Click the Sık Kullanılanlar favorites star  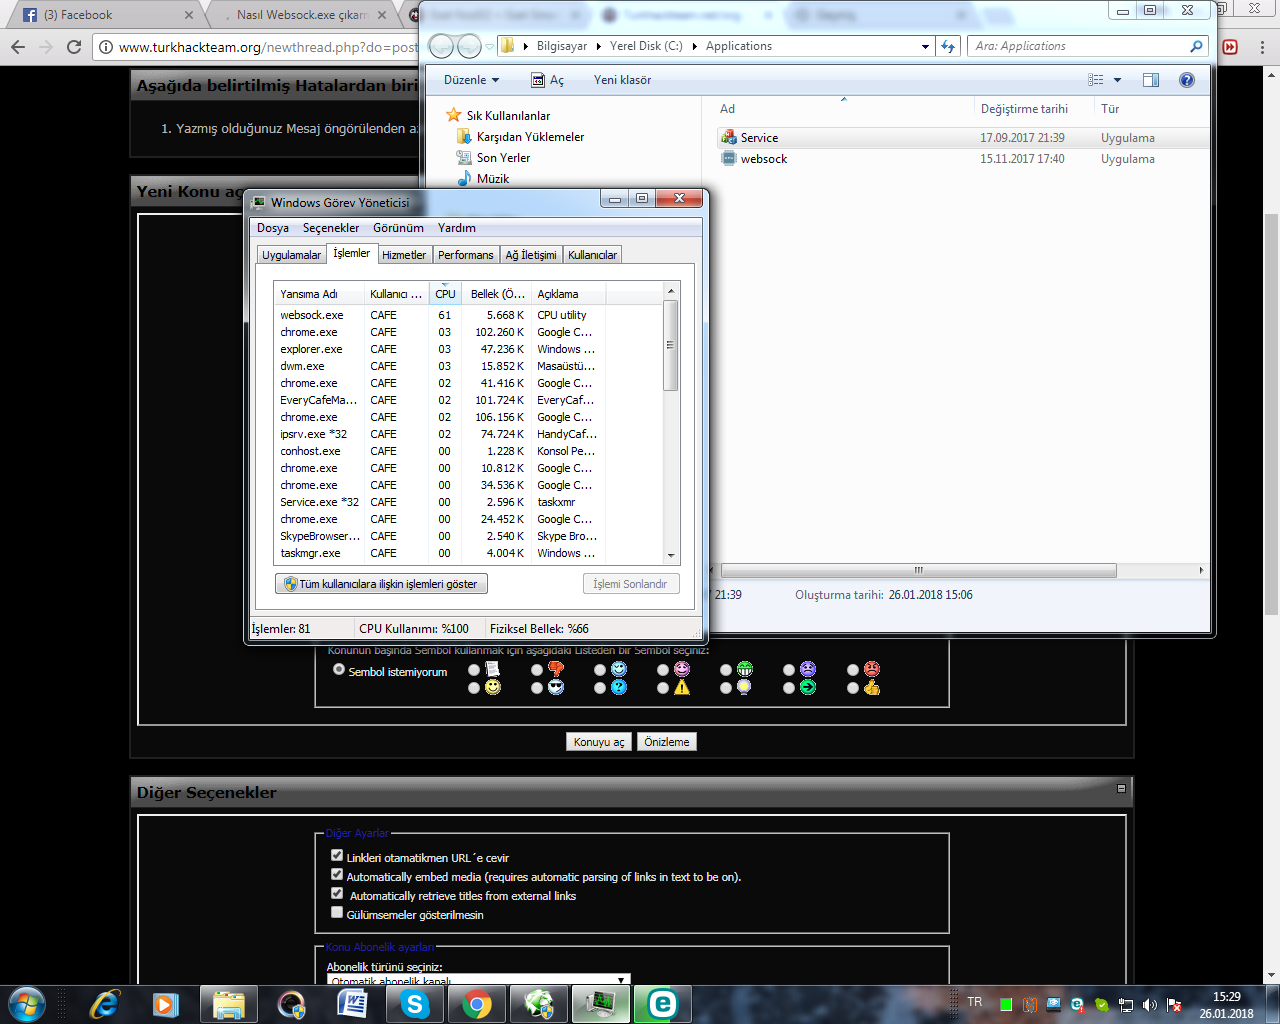tap(454, 115)
